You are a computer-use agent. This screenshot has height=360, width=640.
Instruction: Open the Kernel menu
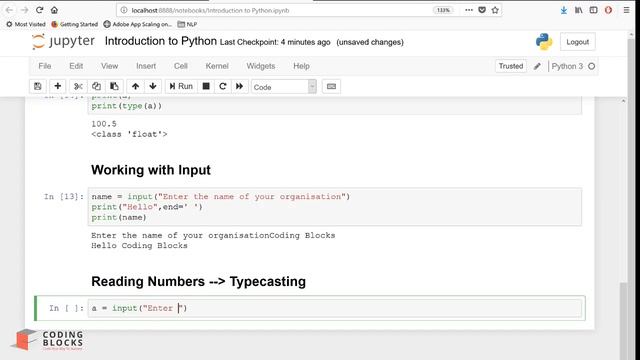[217, 66]
